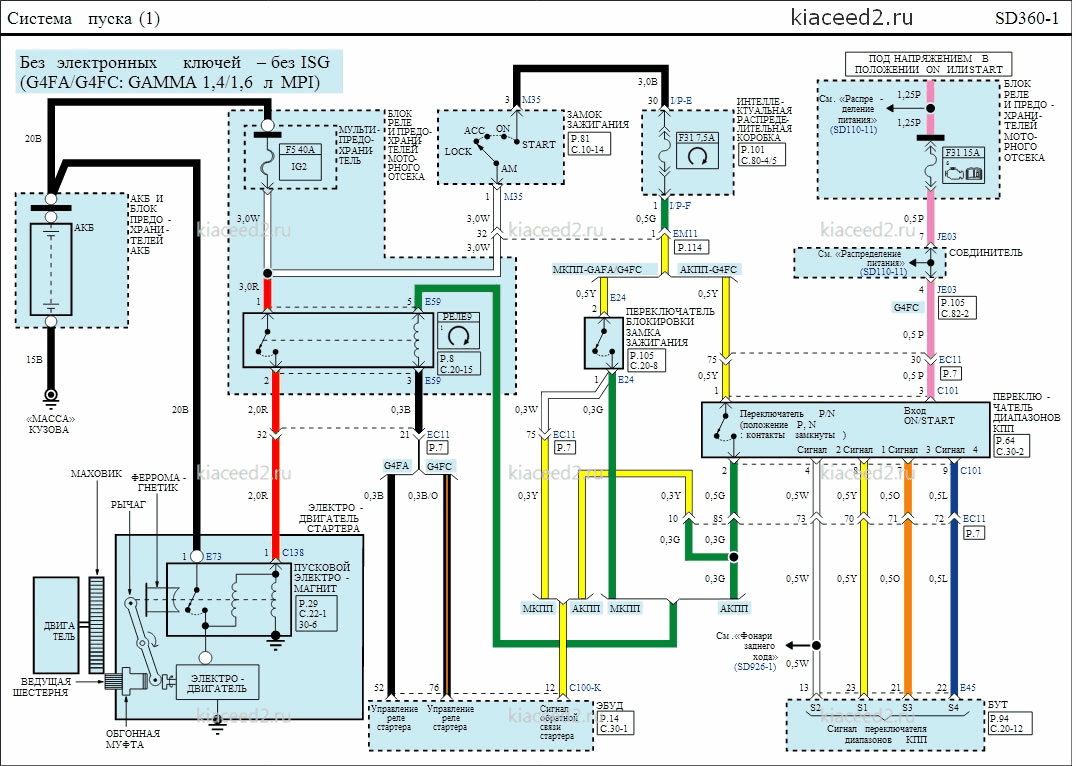Click the РЕЛЕ9 relay icon box
The image size is (1076, 766).
click(x=458, y=331)
